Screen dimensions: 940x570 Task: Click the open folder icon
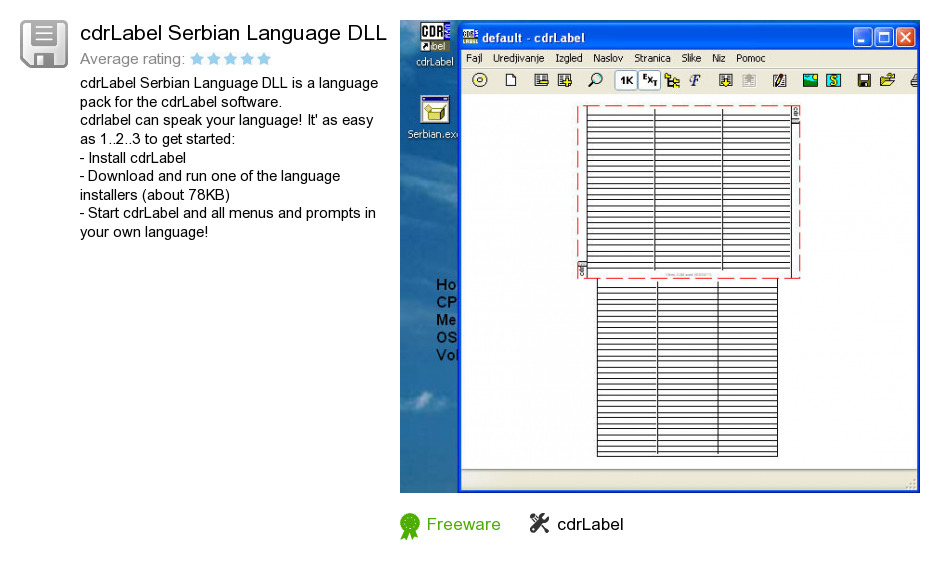887,80
